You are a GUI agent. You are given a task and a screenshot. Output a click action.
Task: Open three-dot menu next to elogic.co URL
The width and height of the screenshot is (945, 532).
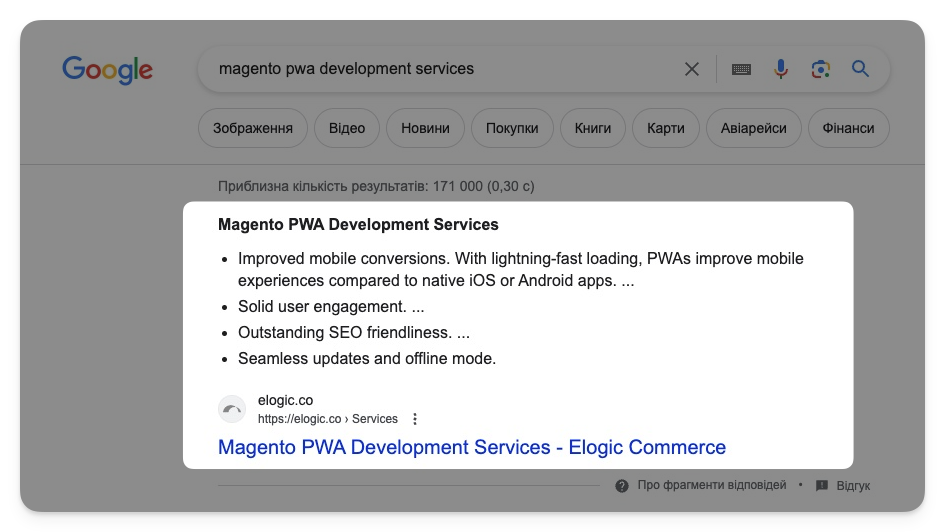(415, 419)
